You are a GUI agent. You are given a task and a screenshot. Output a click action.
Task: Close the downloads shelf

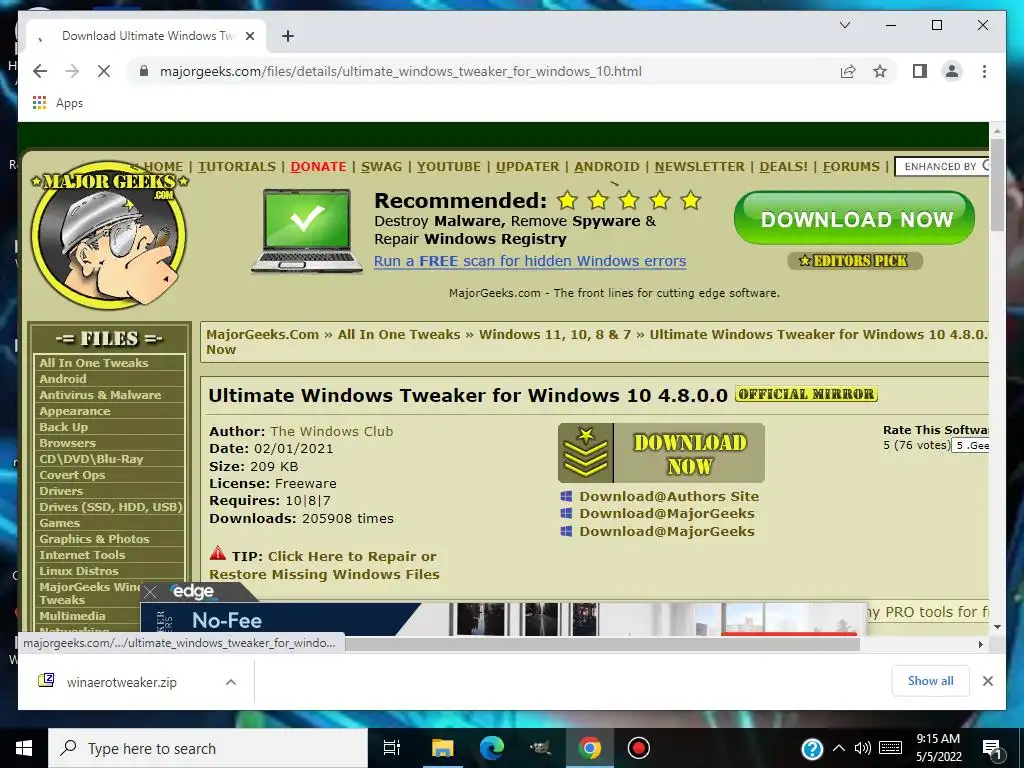click(x=987, y=681)
